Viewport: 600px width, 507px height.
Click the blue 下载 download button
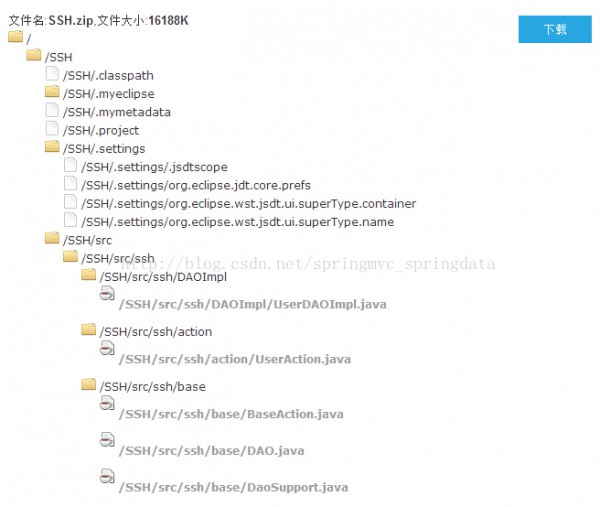[x=555, y=29]
